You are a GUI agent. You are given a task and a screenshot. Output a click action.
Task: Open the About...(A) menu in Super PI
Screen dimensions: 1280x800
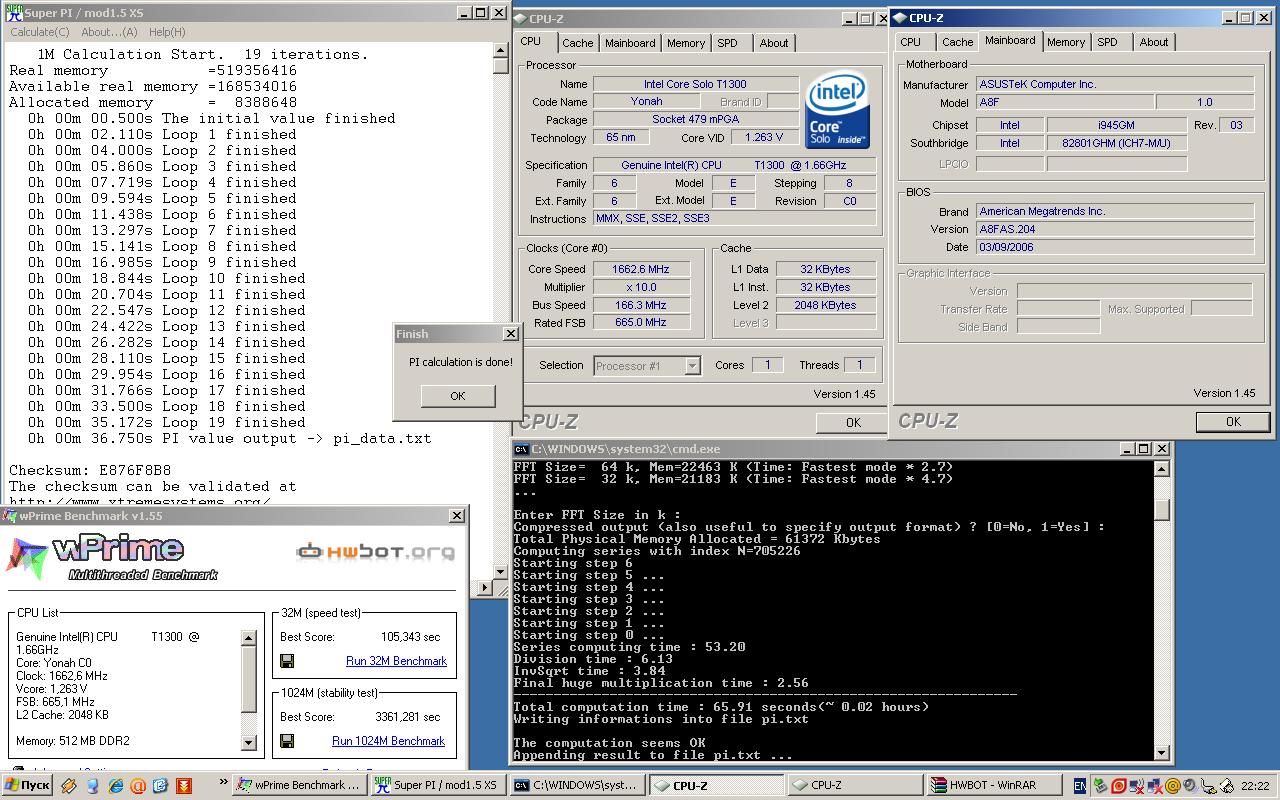click(109, 32)
